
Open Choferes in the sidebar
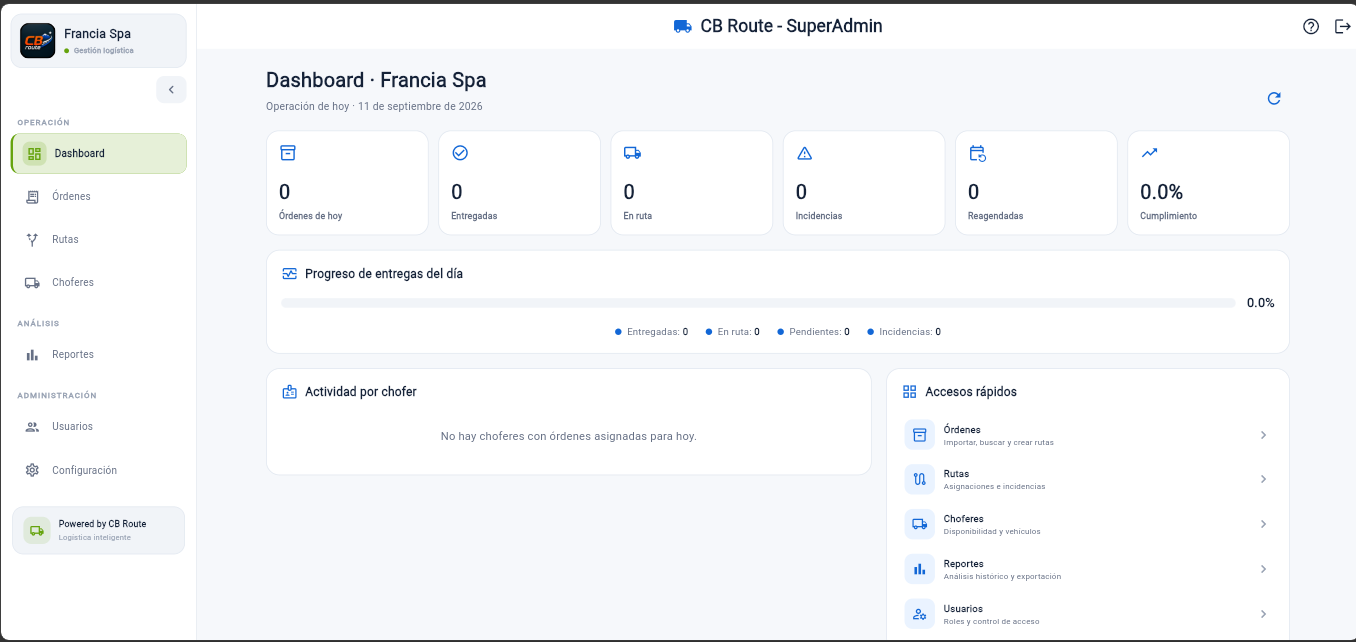[99, 282]
